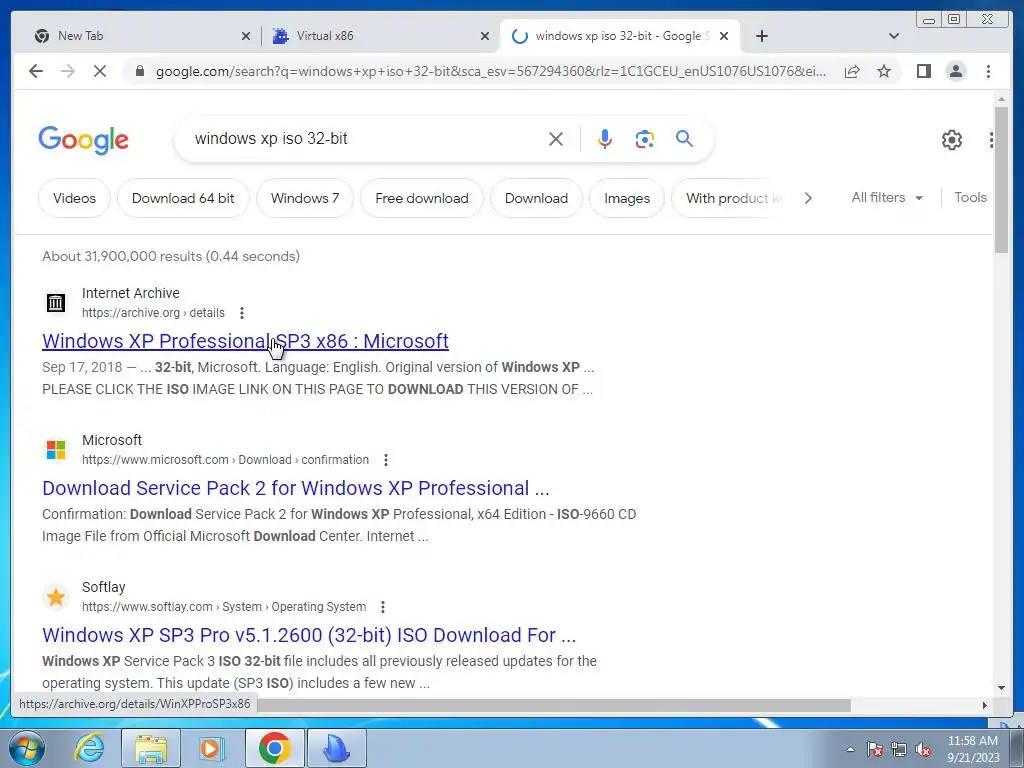
Task: Open Chrome side panel
Action: coord(923,71)
